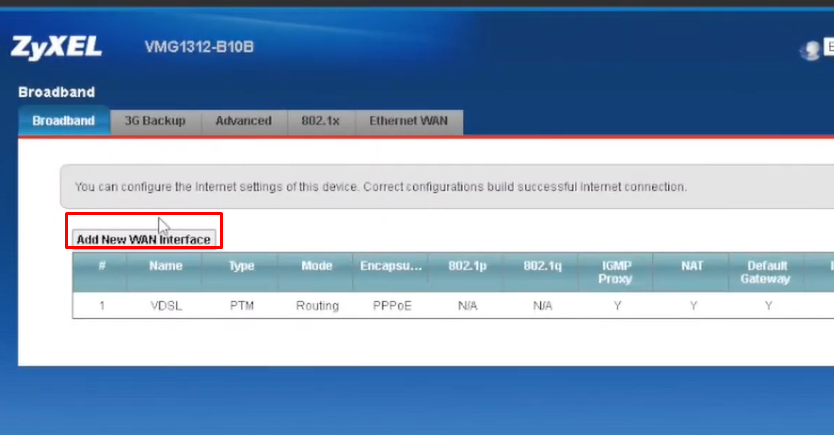Click the Routing mode cell
Viewport: 834px width, 435px height.
317,306
